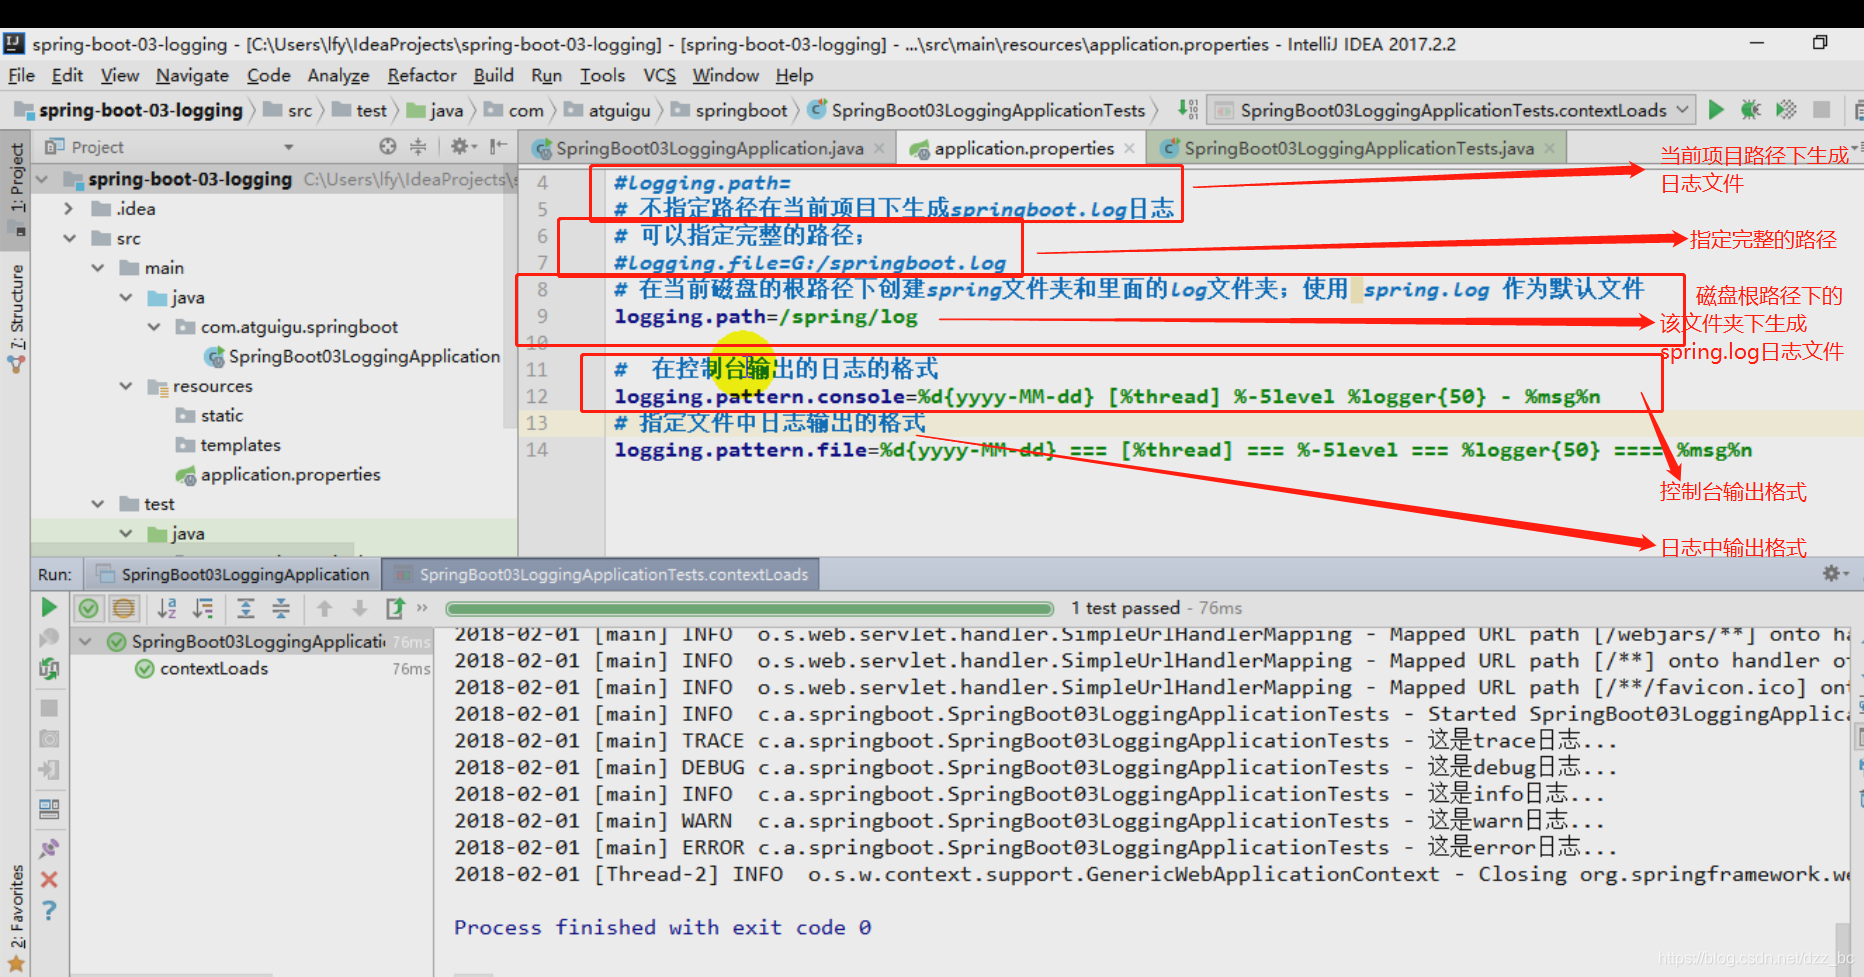
Task: Expand the .idea folder
Action: [x=69, y=209]
